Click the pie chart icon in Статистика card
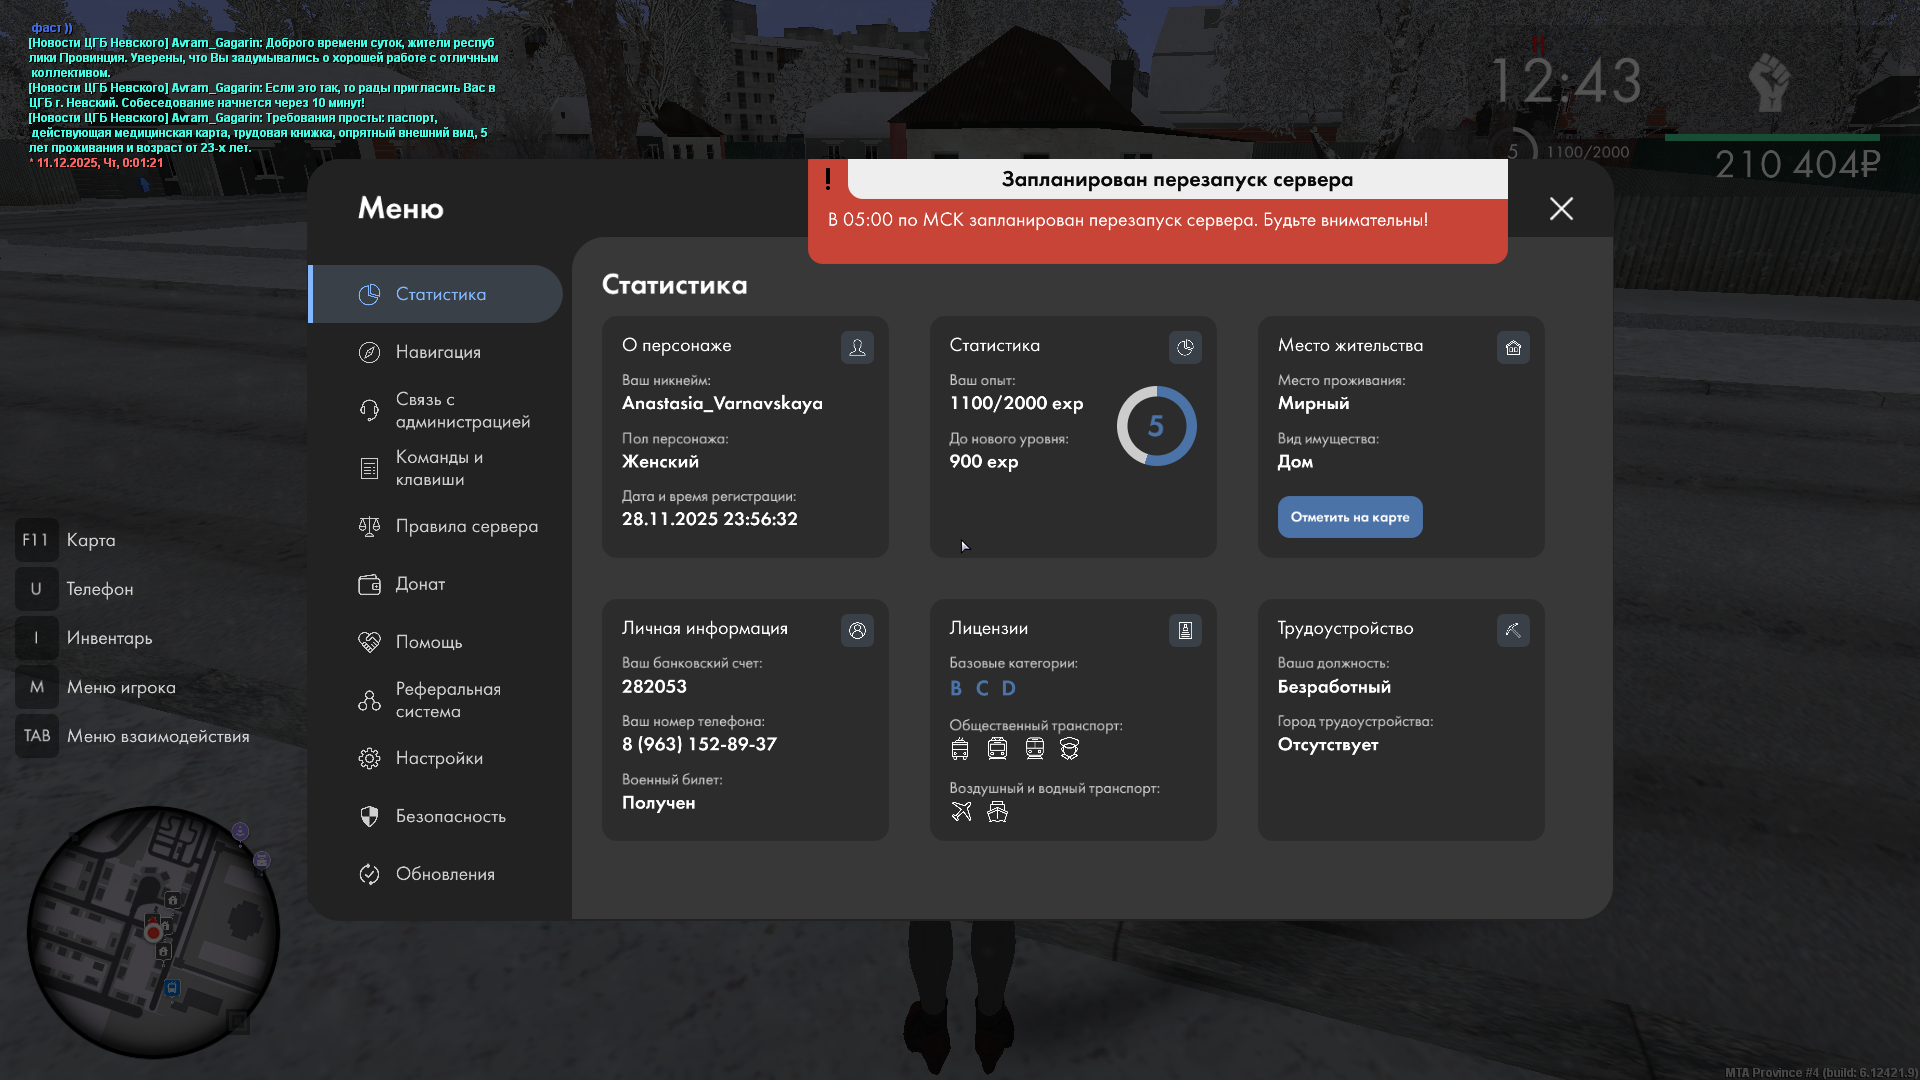Image resolution: width=1920 pixels, height=1080 pixels. 1185,347
